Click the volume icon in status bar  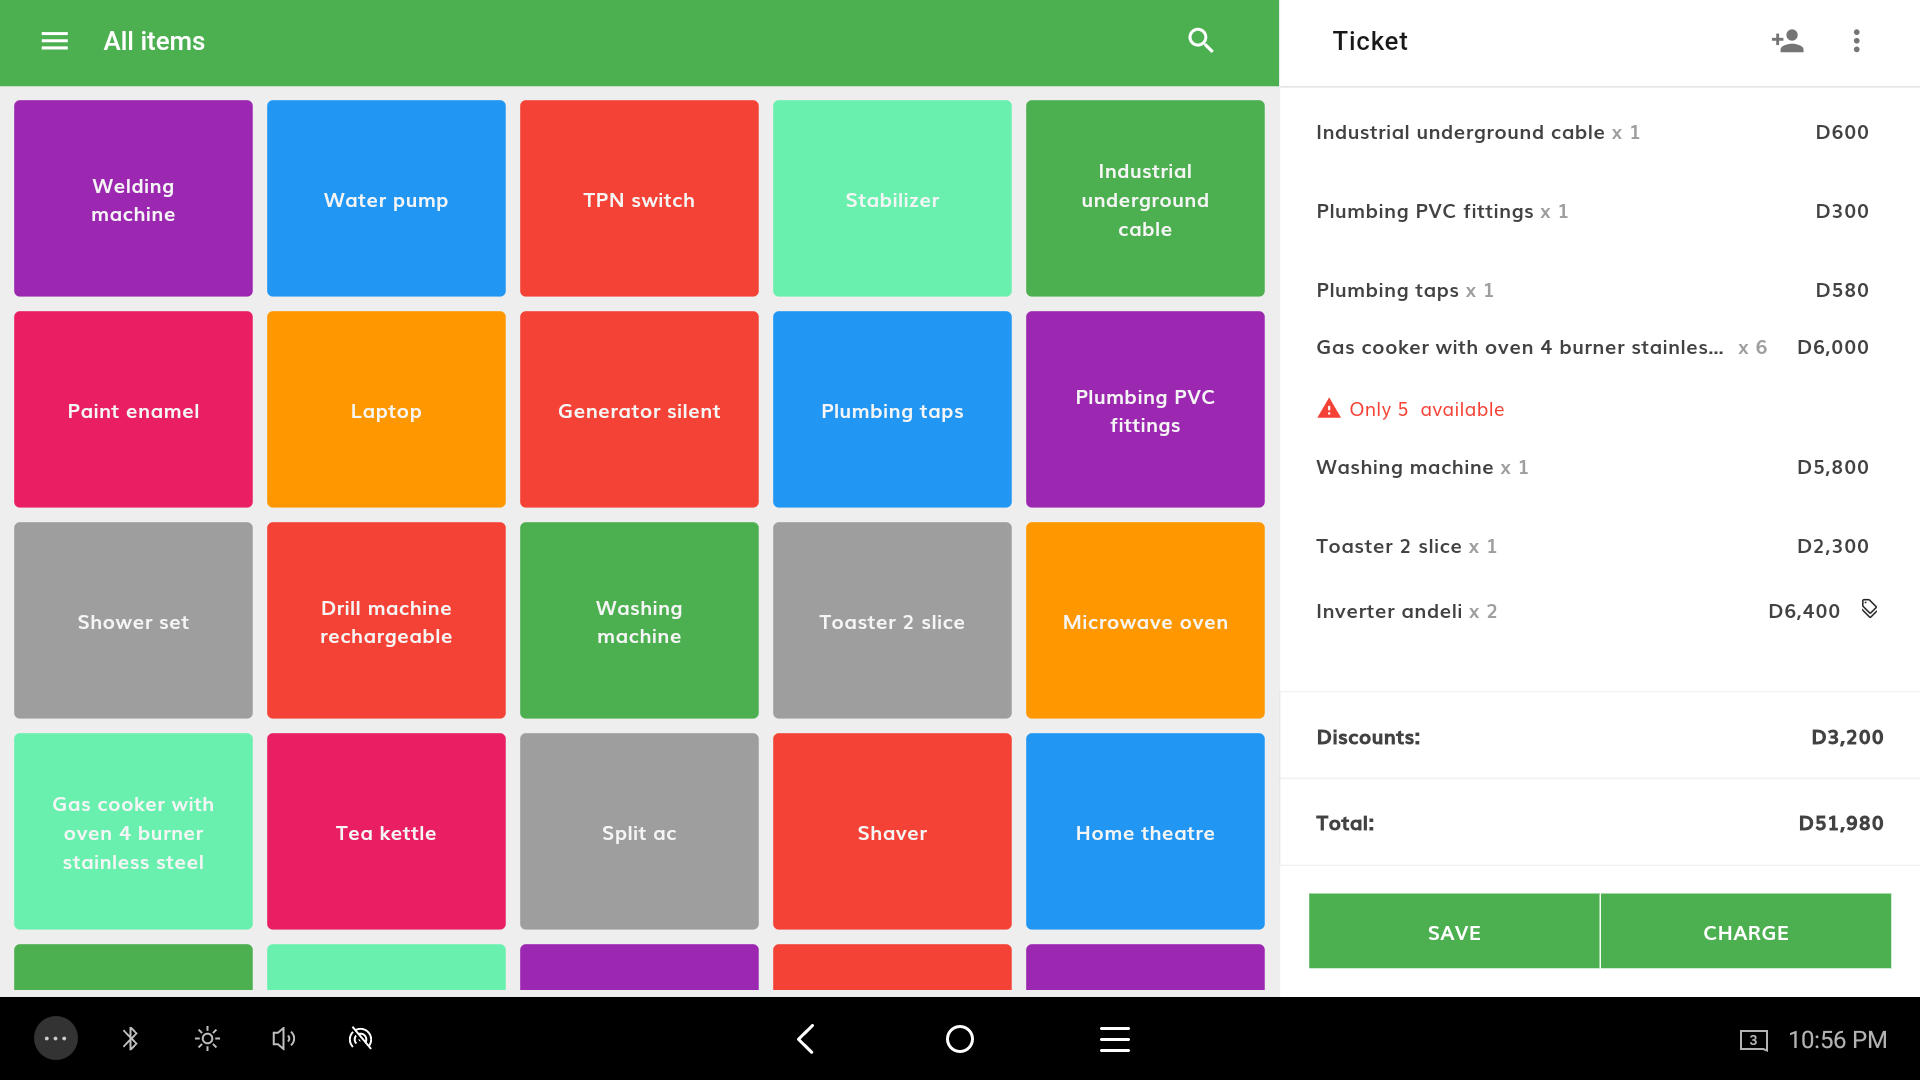pos(282,1038)
